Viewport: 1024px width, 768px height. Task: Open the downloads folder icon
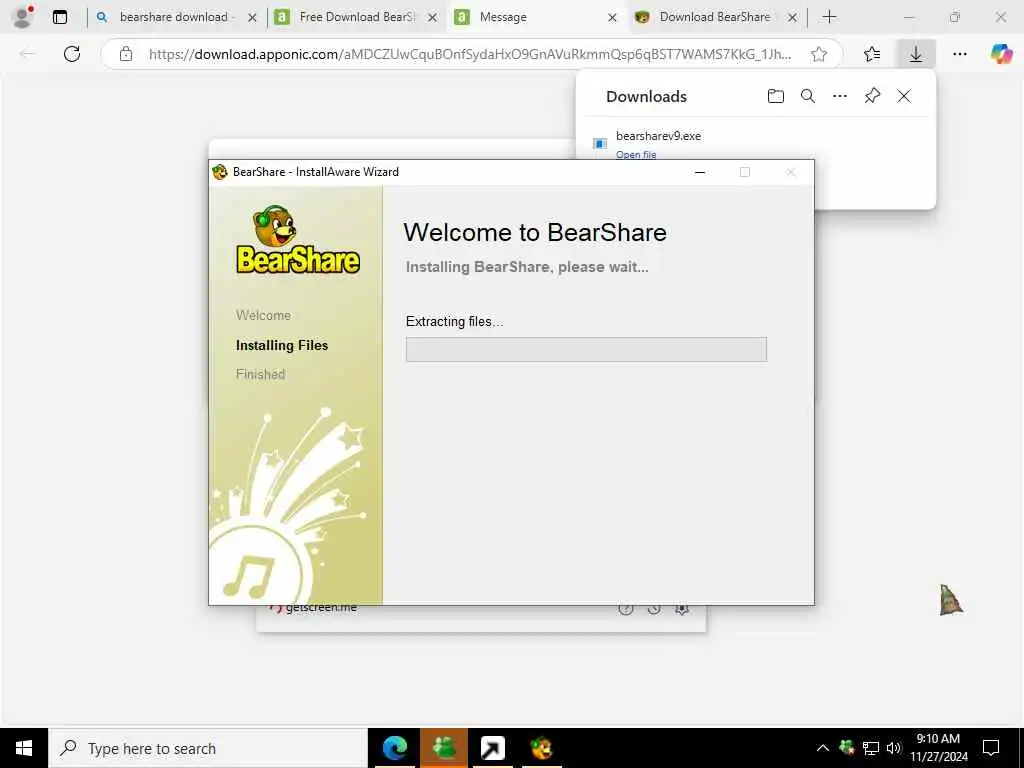[x=775, y=97]
